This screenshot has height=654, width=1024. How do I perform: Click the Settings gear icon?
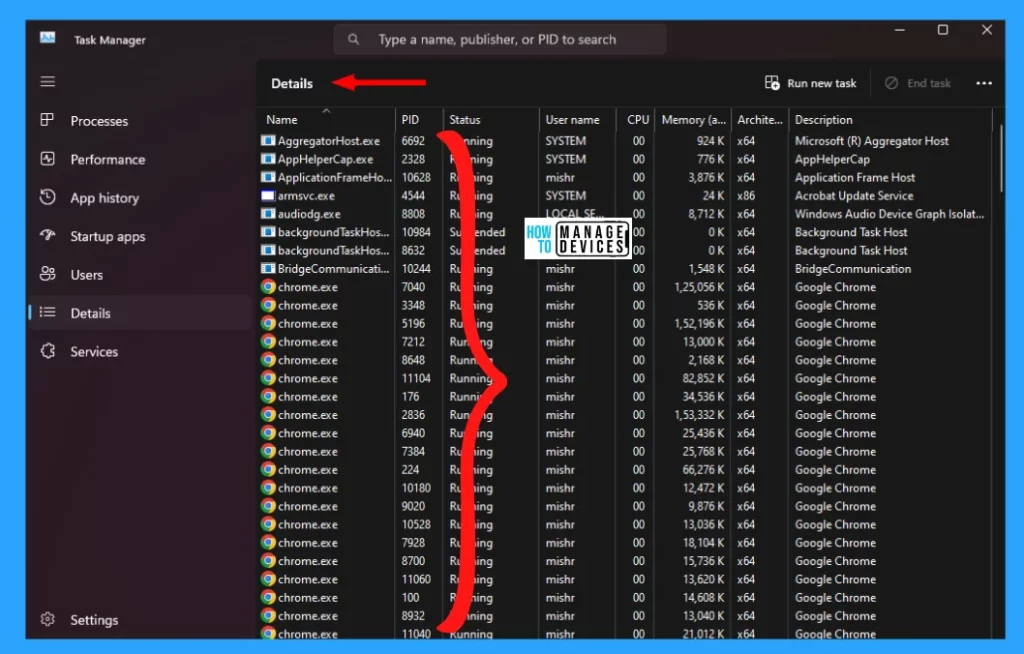pyautogui.click(x=48, y=619)
